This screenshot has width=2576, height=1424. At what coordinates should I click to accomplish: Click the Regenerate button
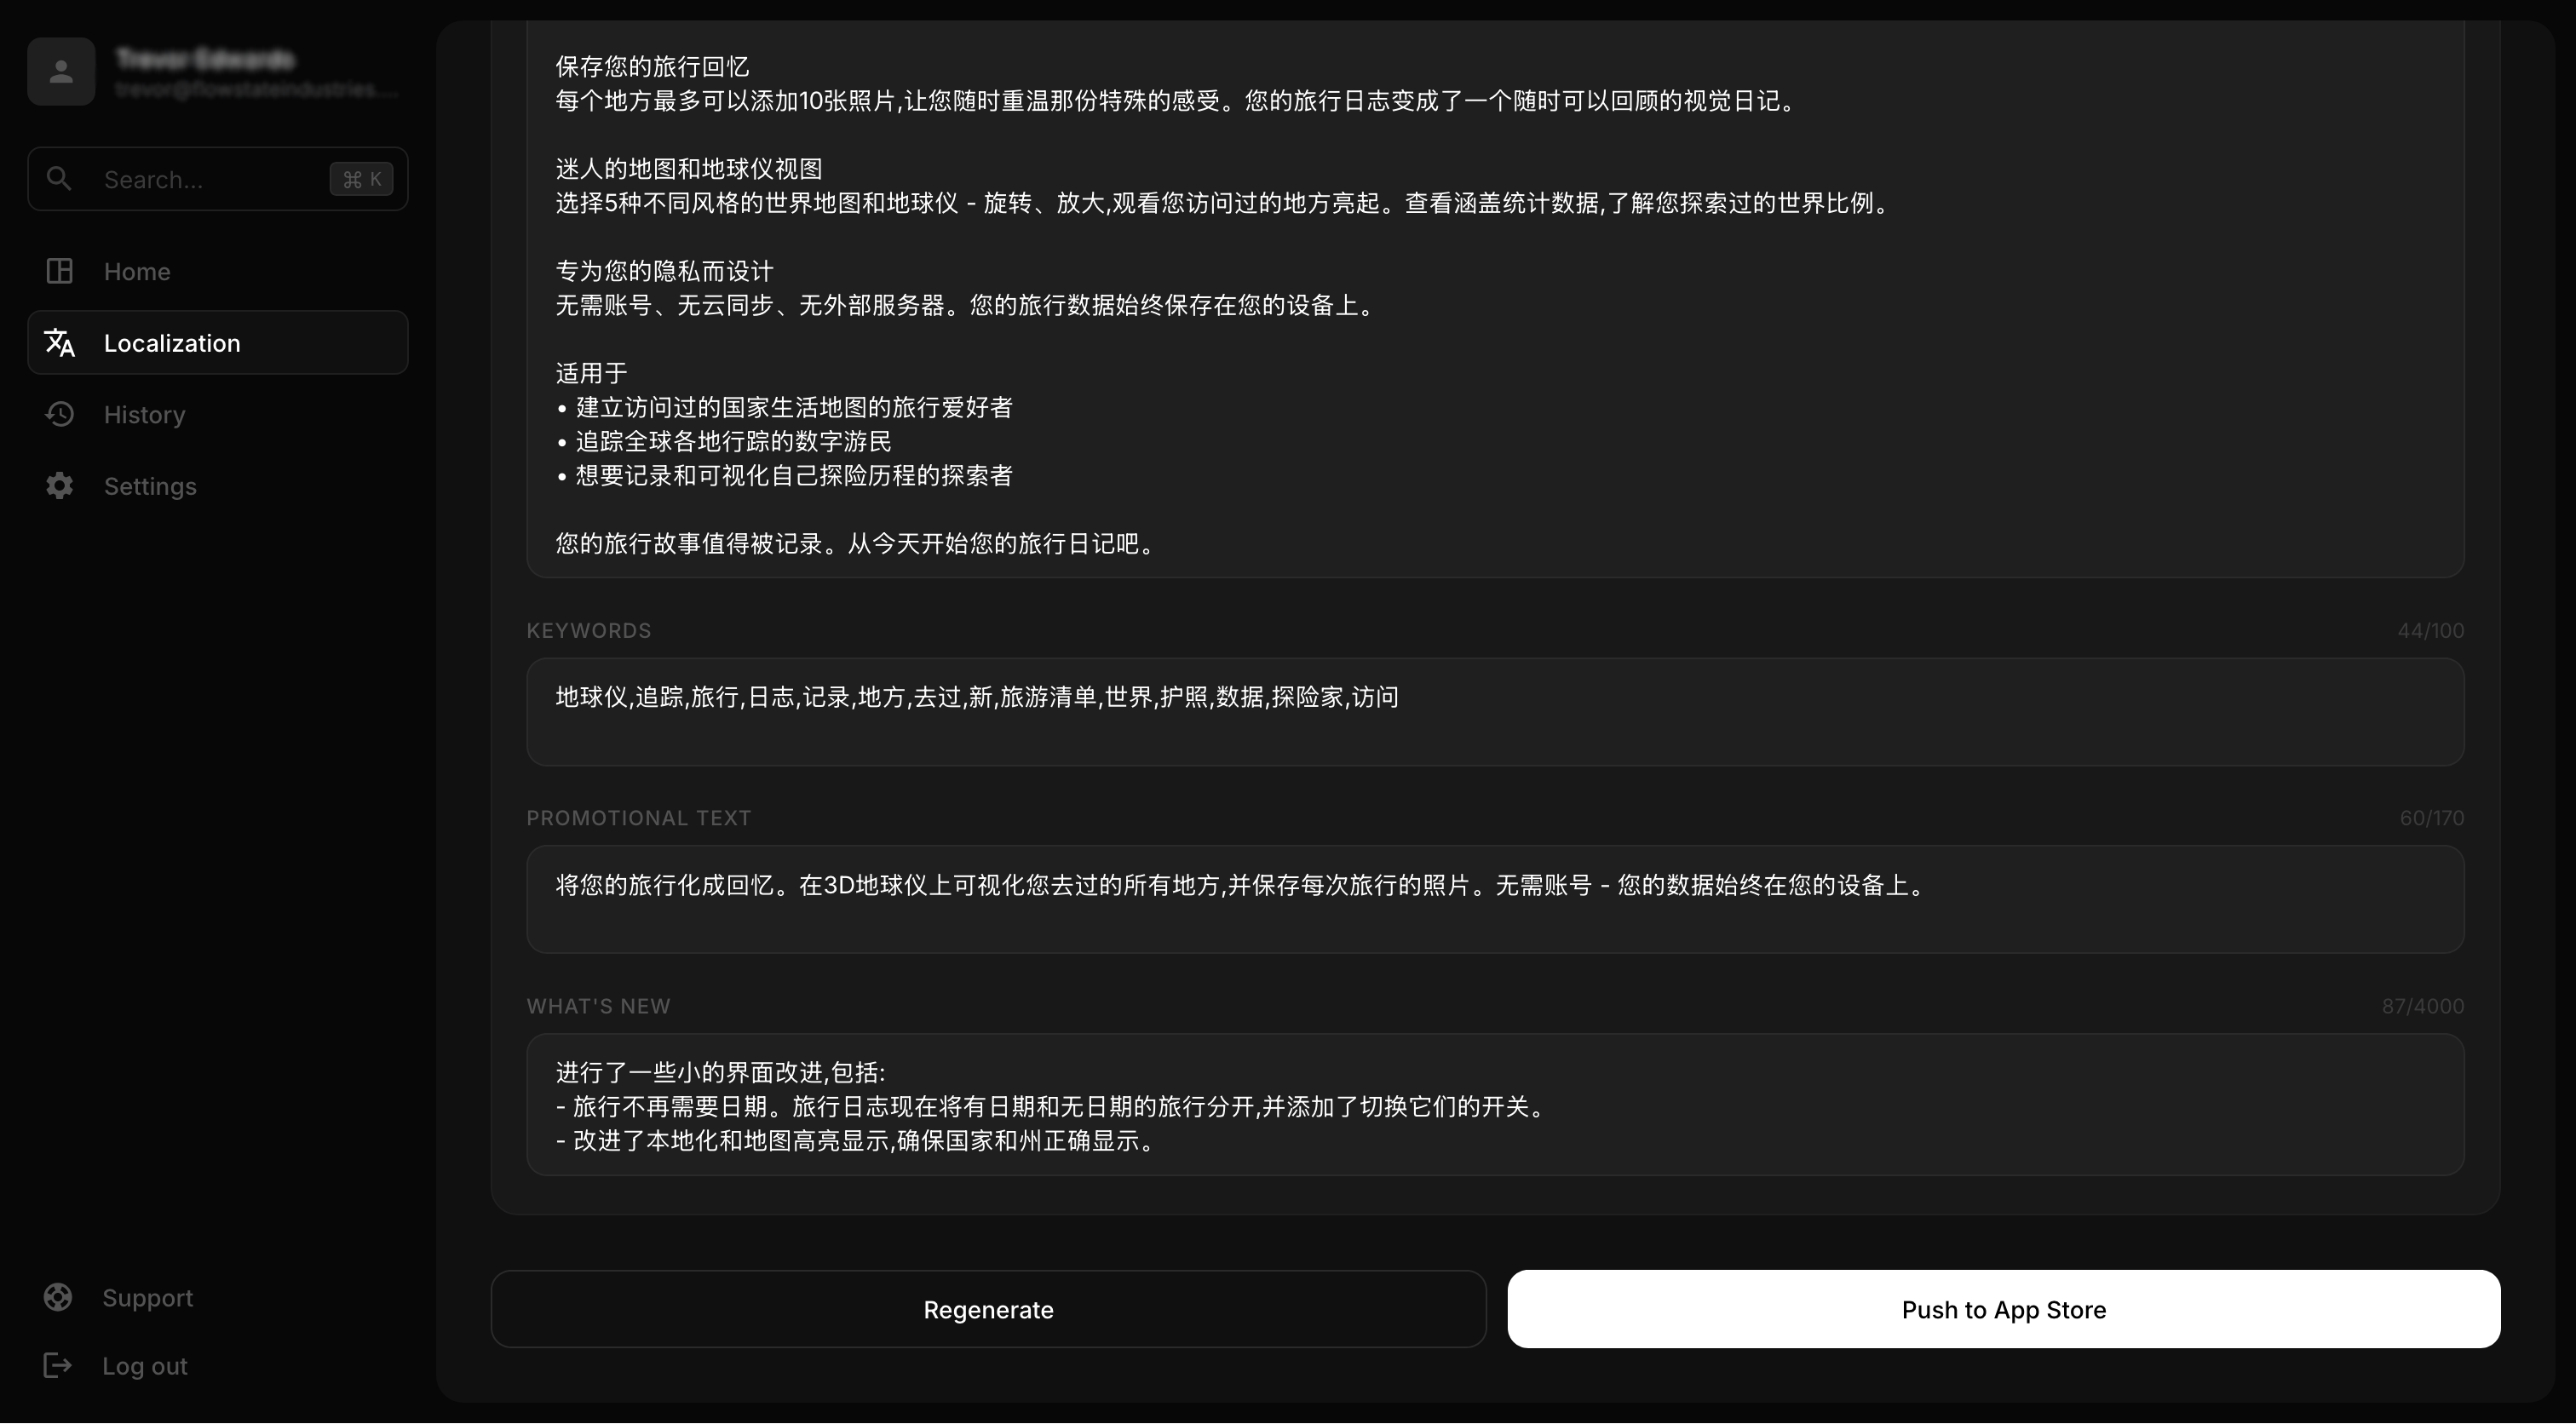point(988,1309)
